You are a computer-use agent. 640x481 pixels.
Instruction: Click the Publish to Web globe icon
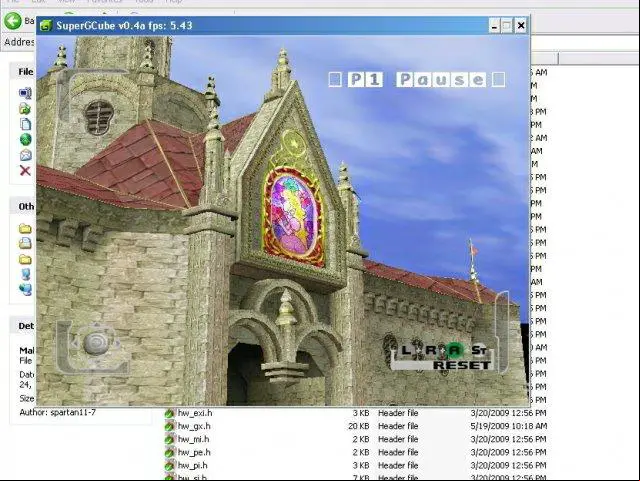coord(25,140)
